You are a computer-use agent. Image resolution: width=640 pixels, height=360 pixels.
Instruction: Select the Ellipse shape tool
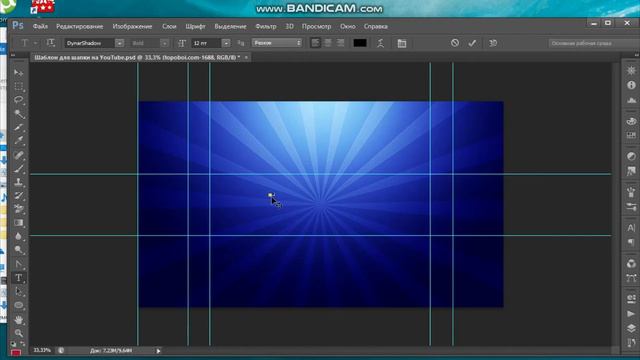(18, 305)
